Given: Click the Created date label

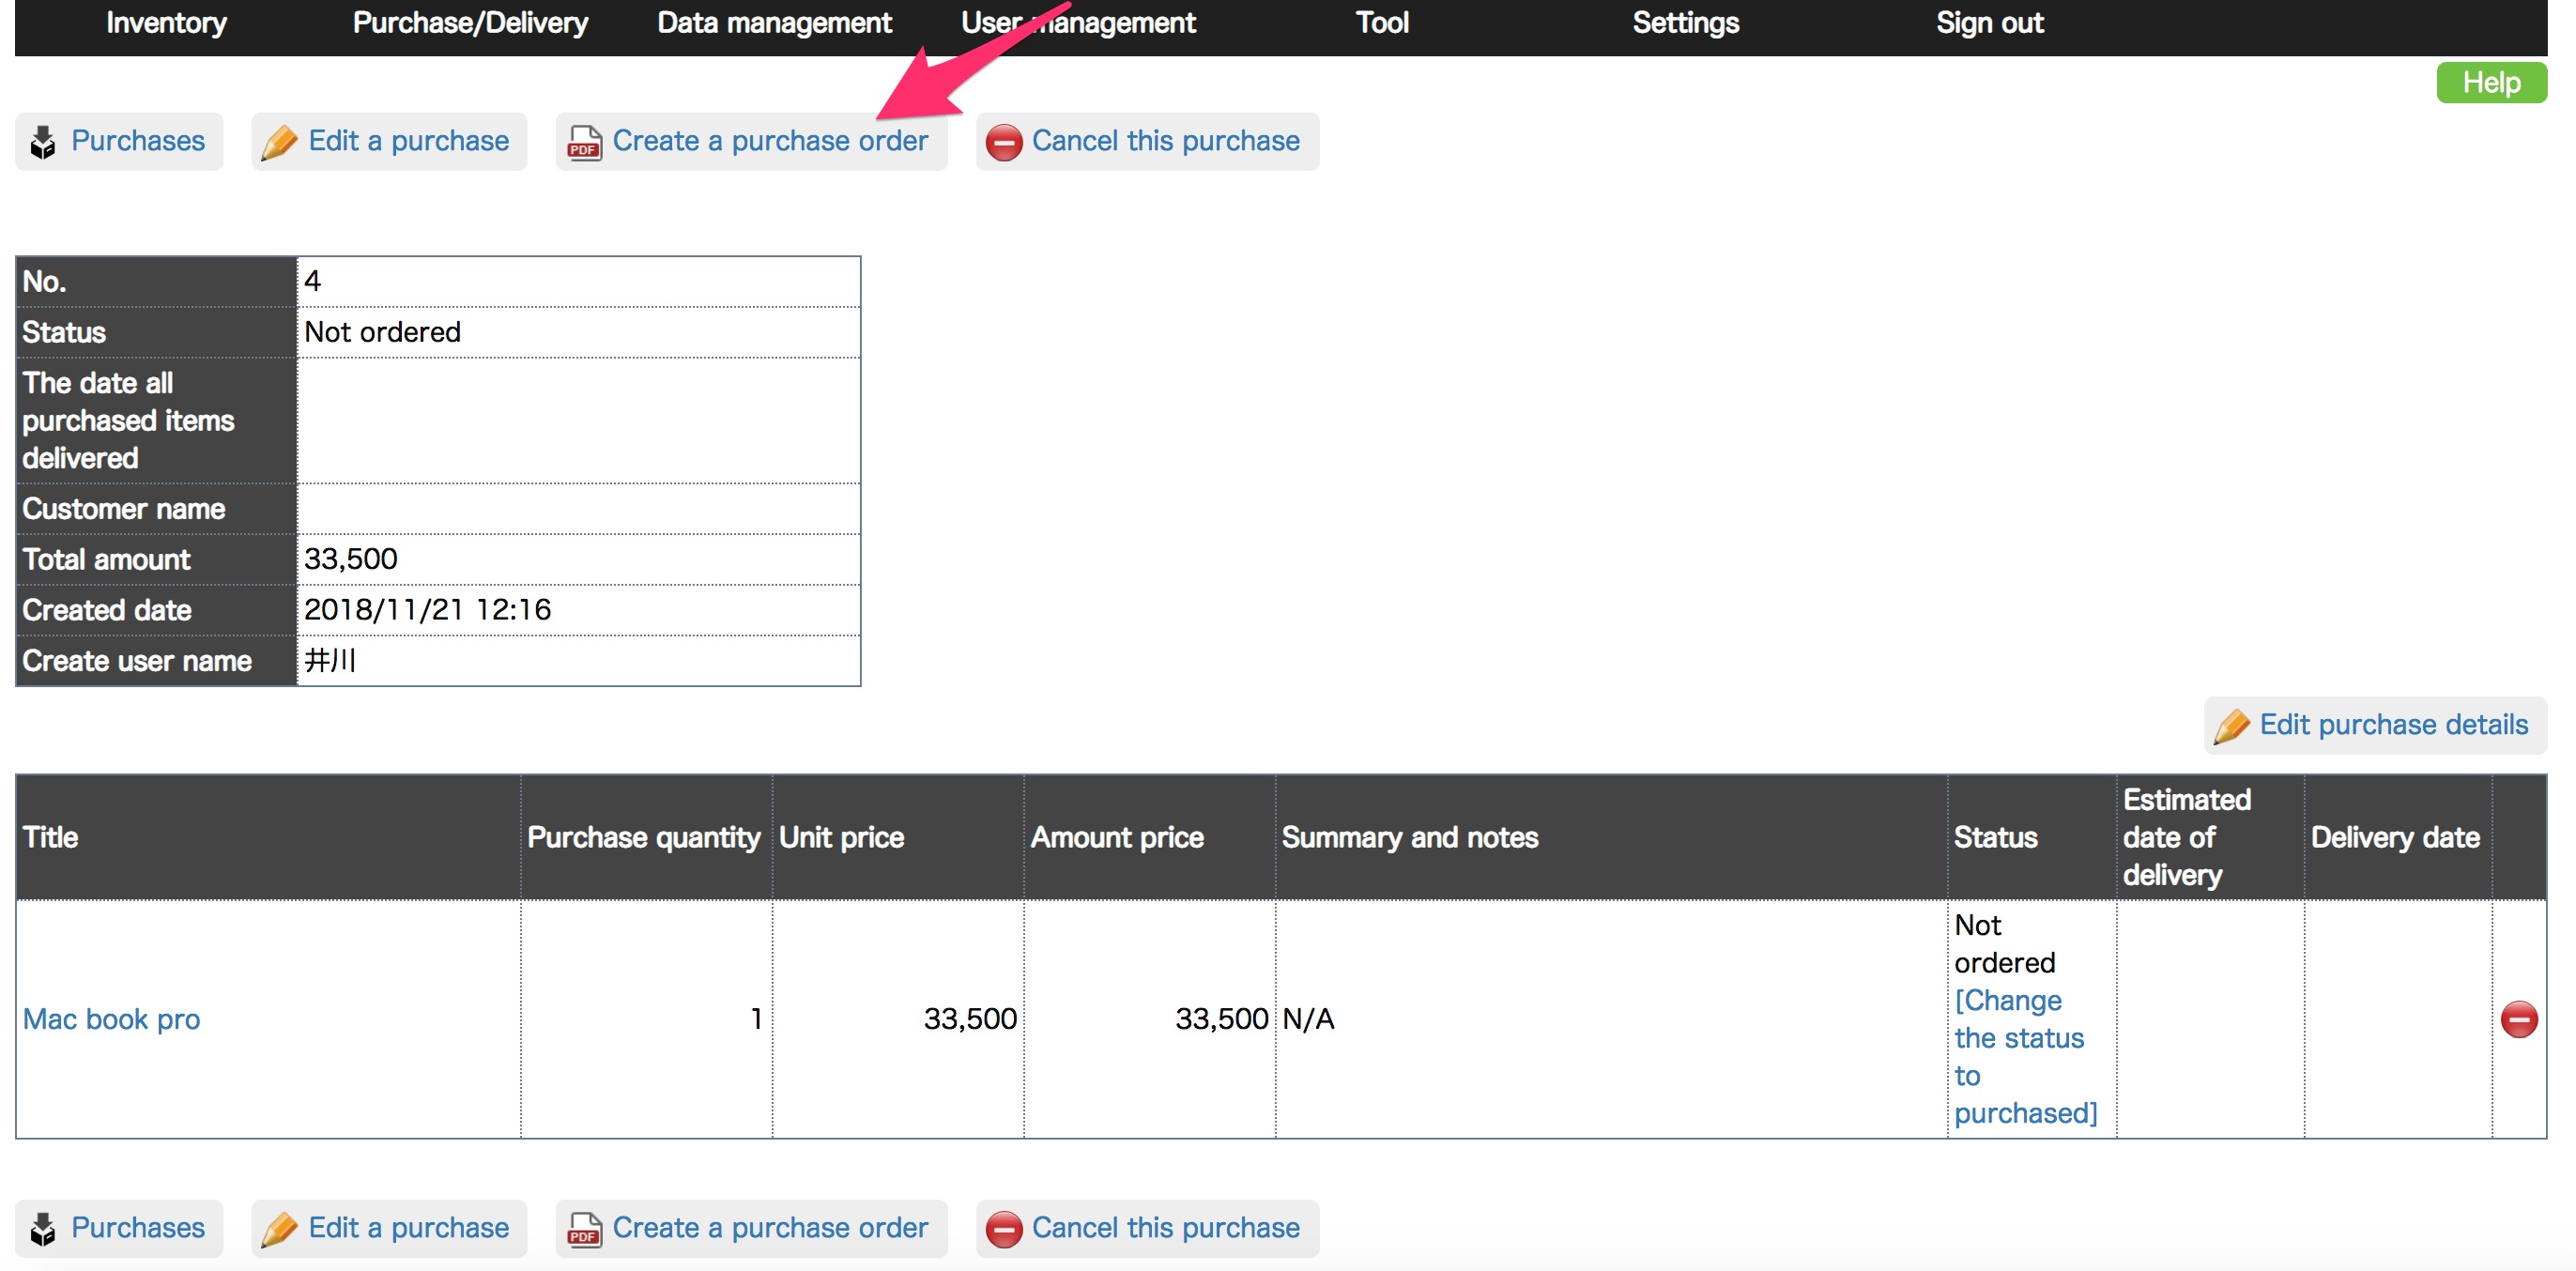Looking at the screenshot, I should 107,610.
